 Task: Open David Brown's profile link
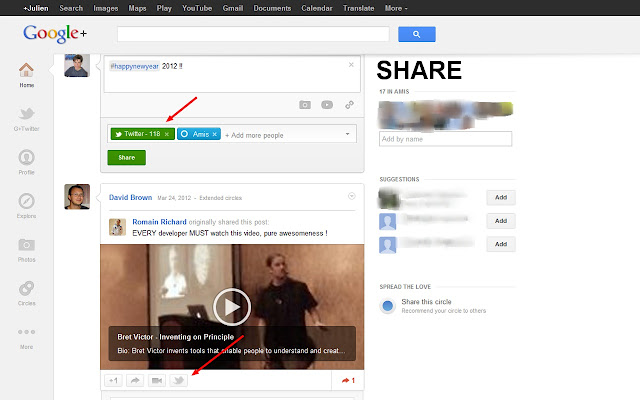tap(131, 198)
